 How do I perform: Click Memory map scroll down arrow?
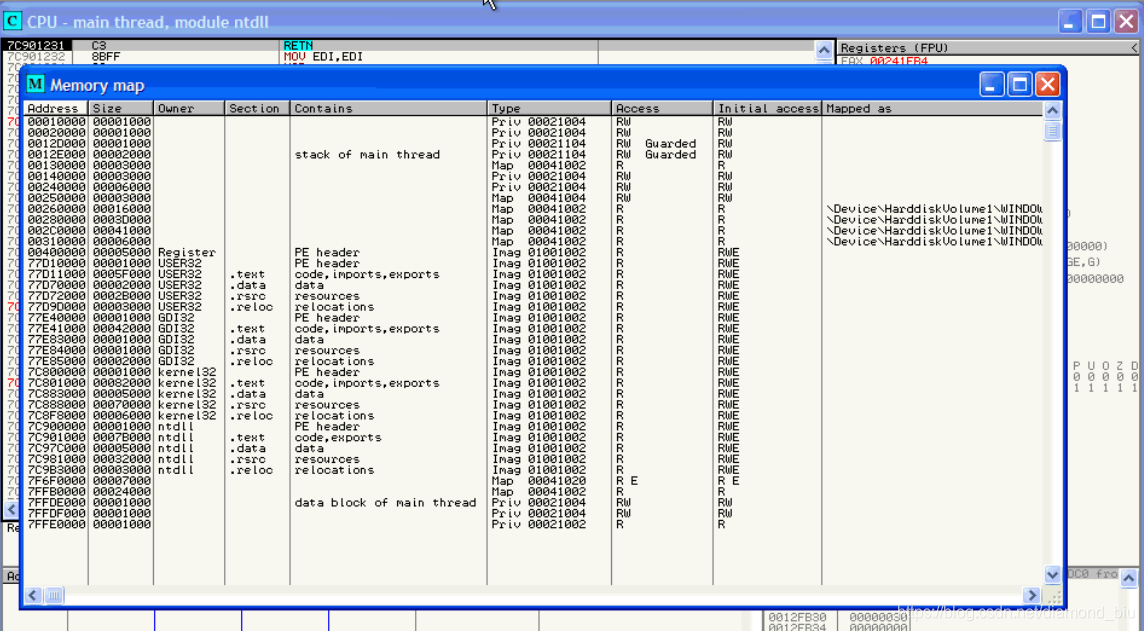pos(1052,574)
